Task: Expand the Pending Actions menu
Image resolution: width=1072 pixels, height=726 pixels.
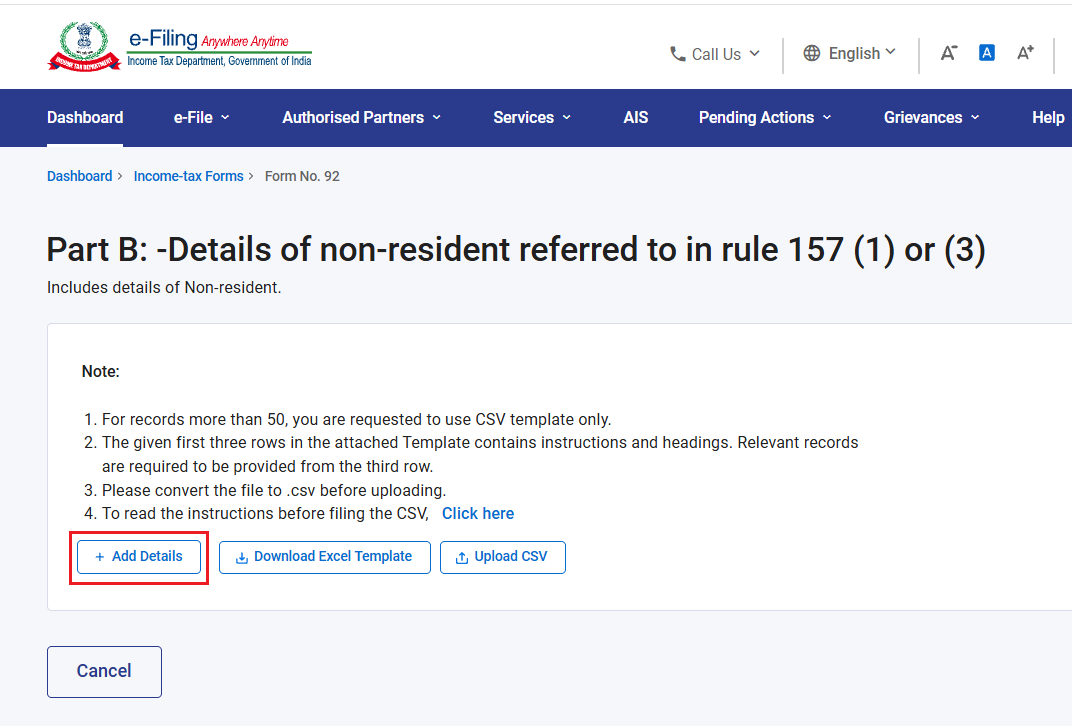Action: (765, 118)
